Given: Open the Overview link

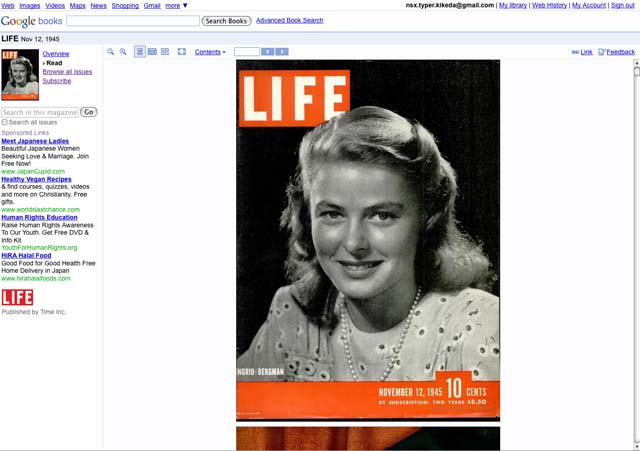Looking at the screenshot, I should click(56, 54).
